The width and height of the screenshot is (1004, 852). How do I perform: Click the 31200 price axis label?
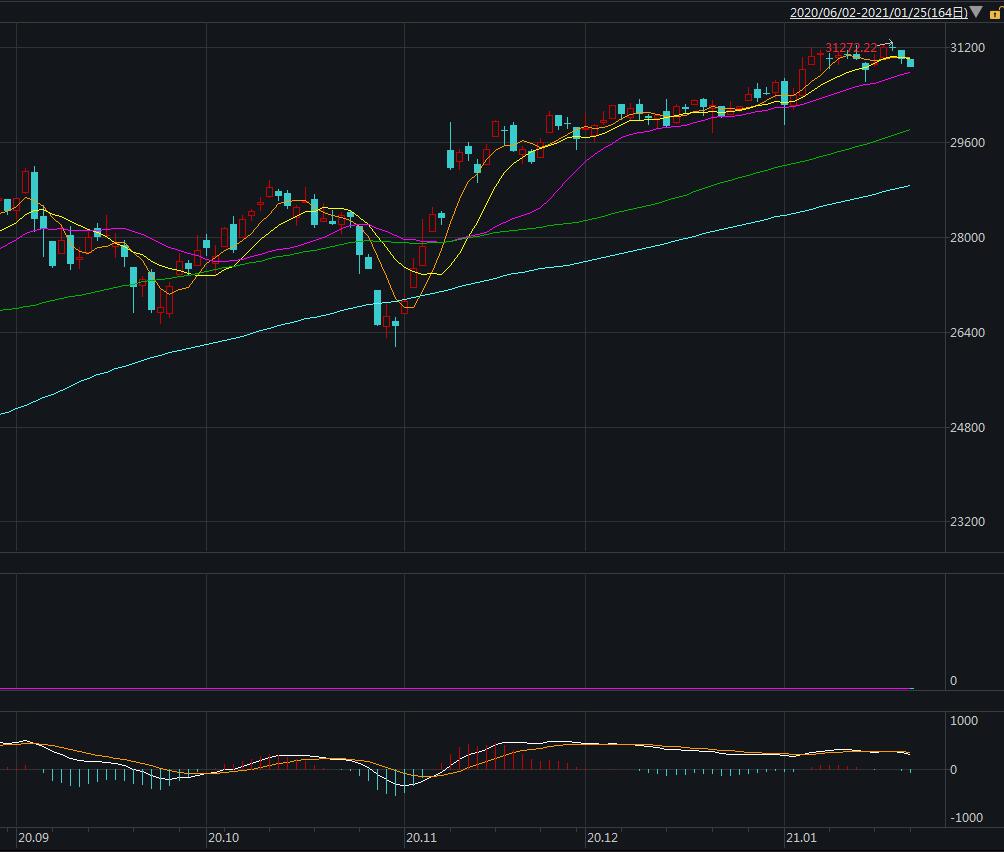click(x=967, y=47)
